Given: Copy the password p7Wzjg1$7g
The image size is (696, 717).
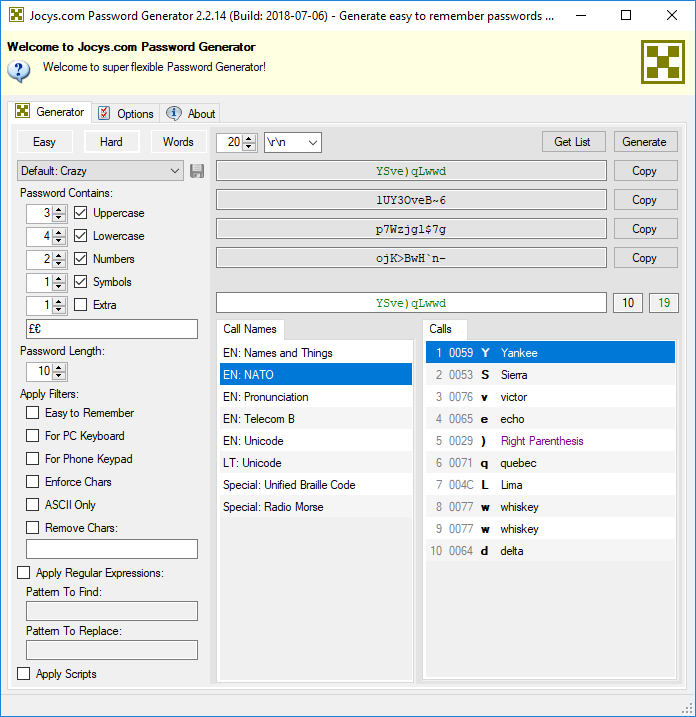Looking at the screenshot, I should [645, 229].
